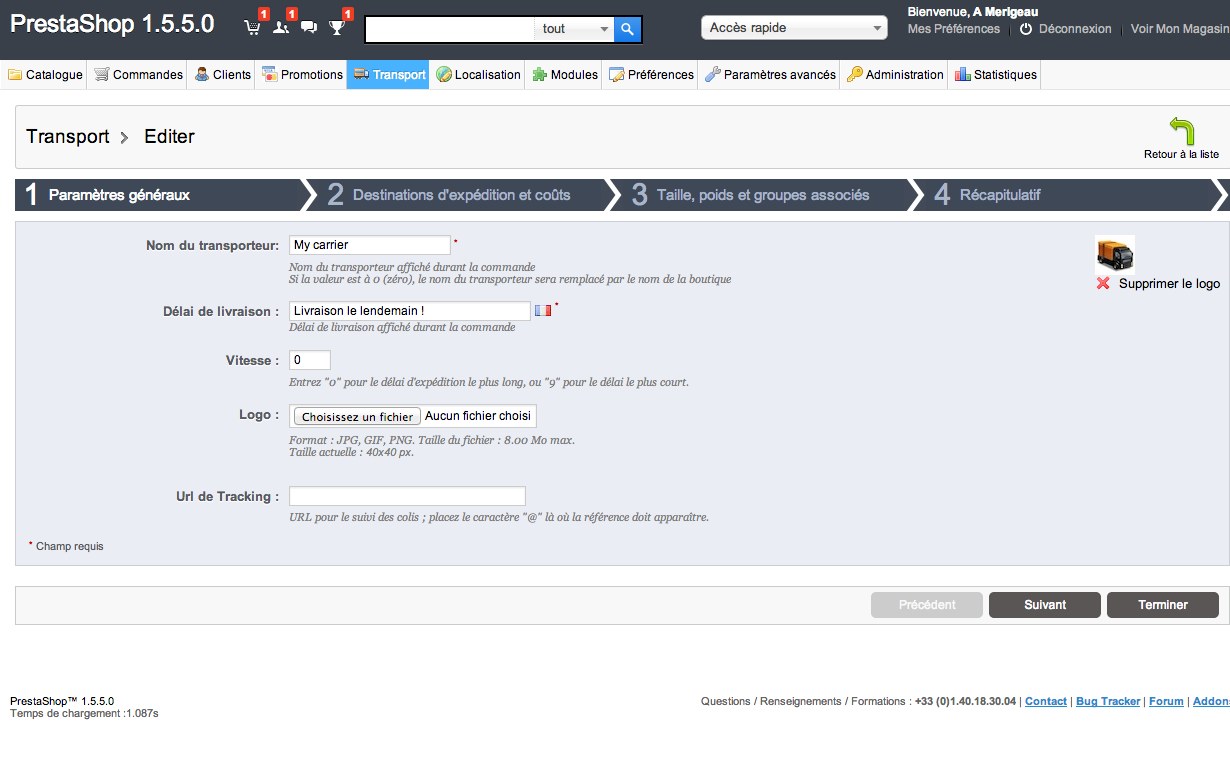Click the green Retour à la liste arrow

1181,132
